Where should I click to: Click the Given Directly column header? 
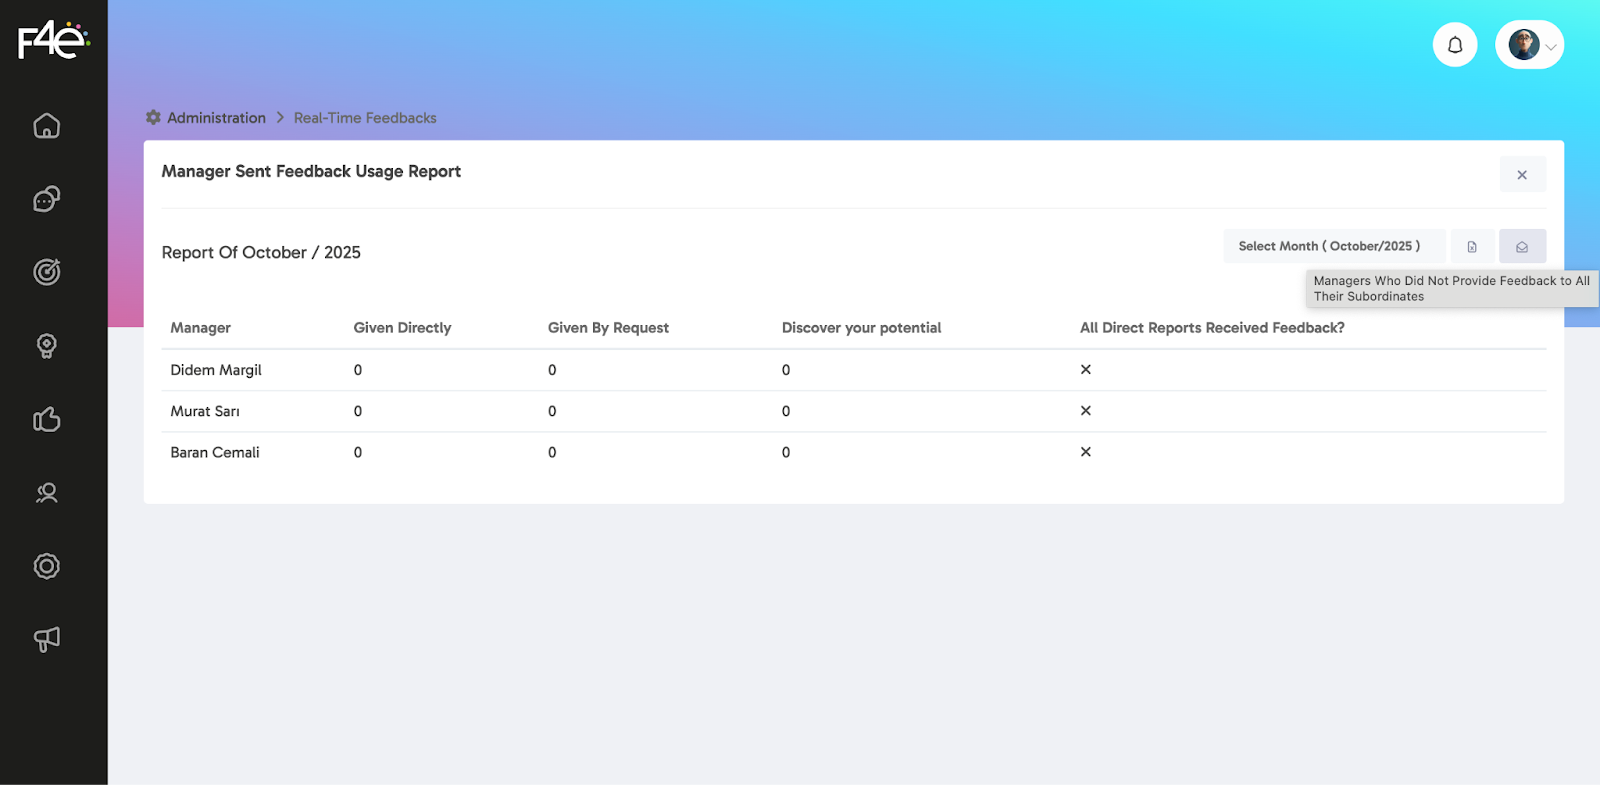[402, 328]
